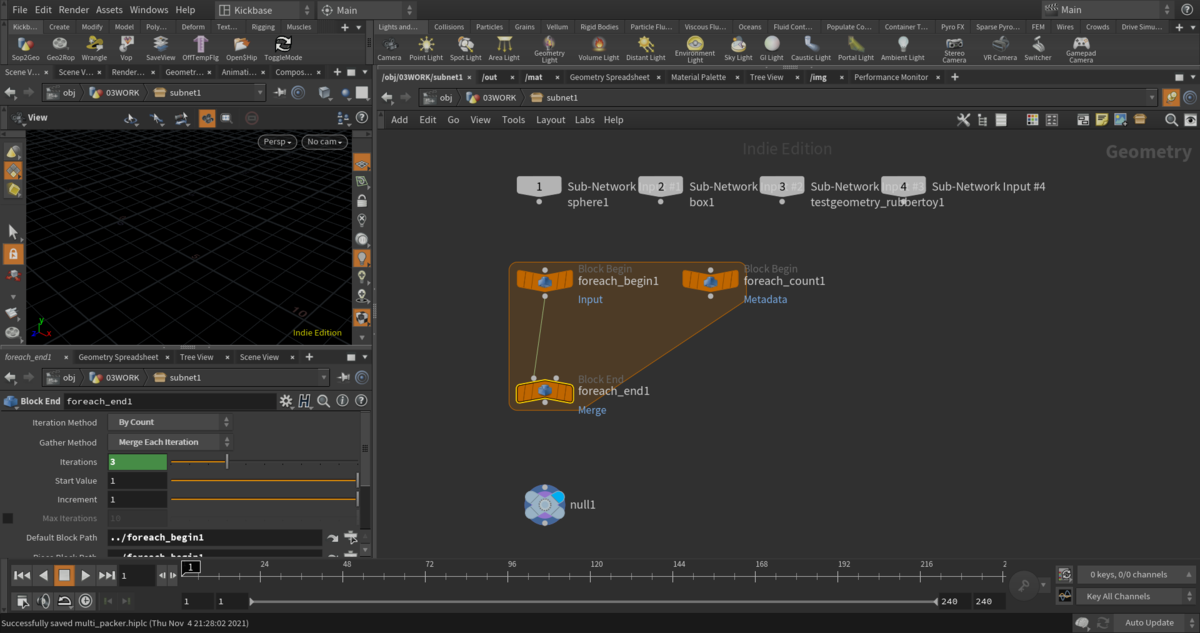
Task: Run the SaveView shelf tool
Action: tap(160, 49)
